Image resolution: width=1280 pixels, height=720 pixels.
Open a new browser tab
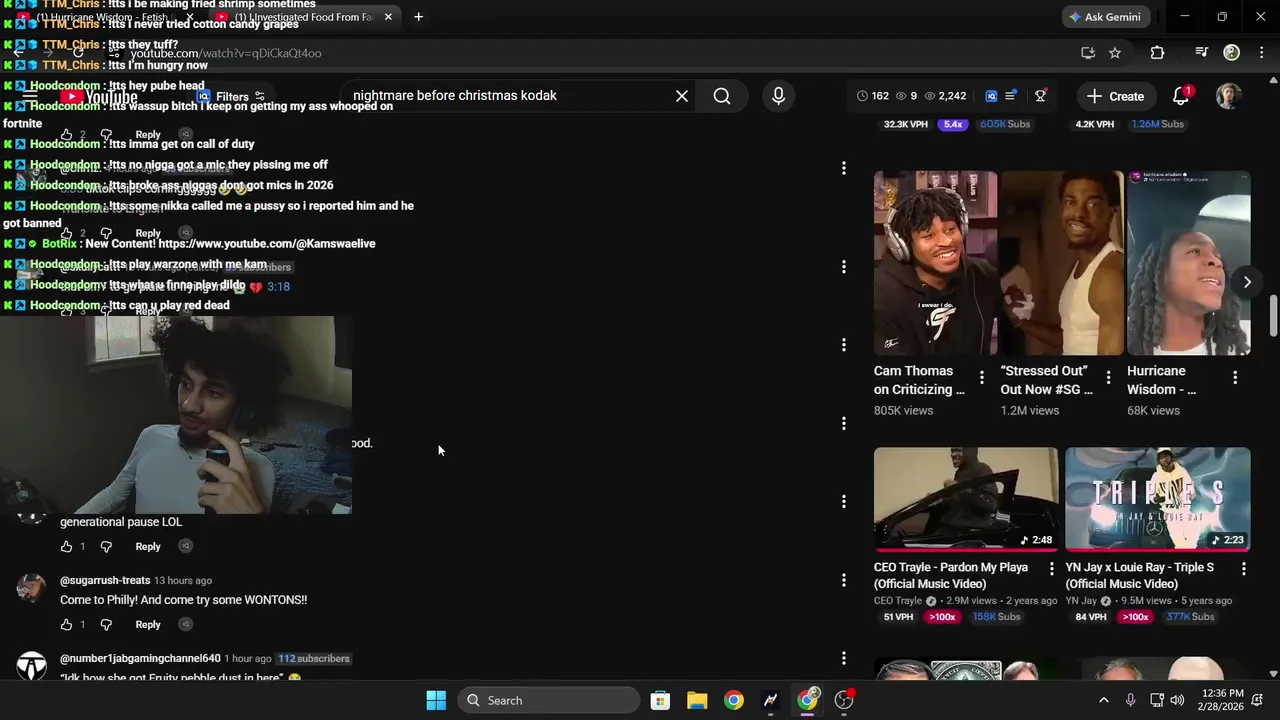418,17
